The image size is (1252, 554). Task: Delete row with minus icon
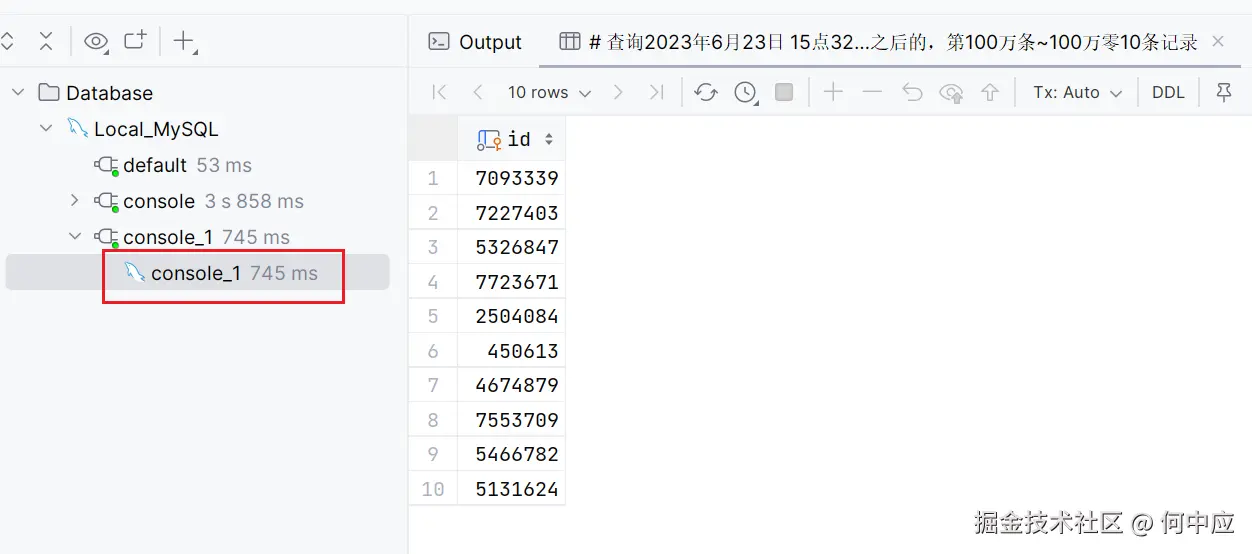point(872,92)
